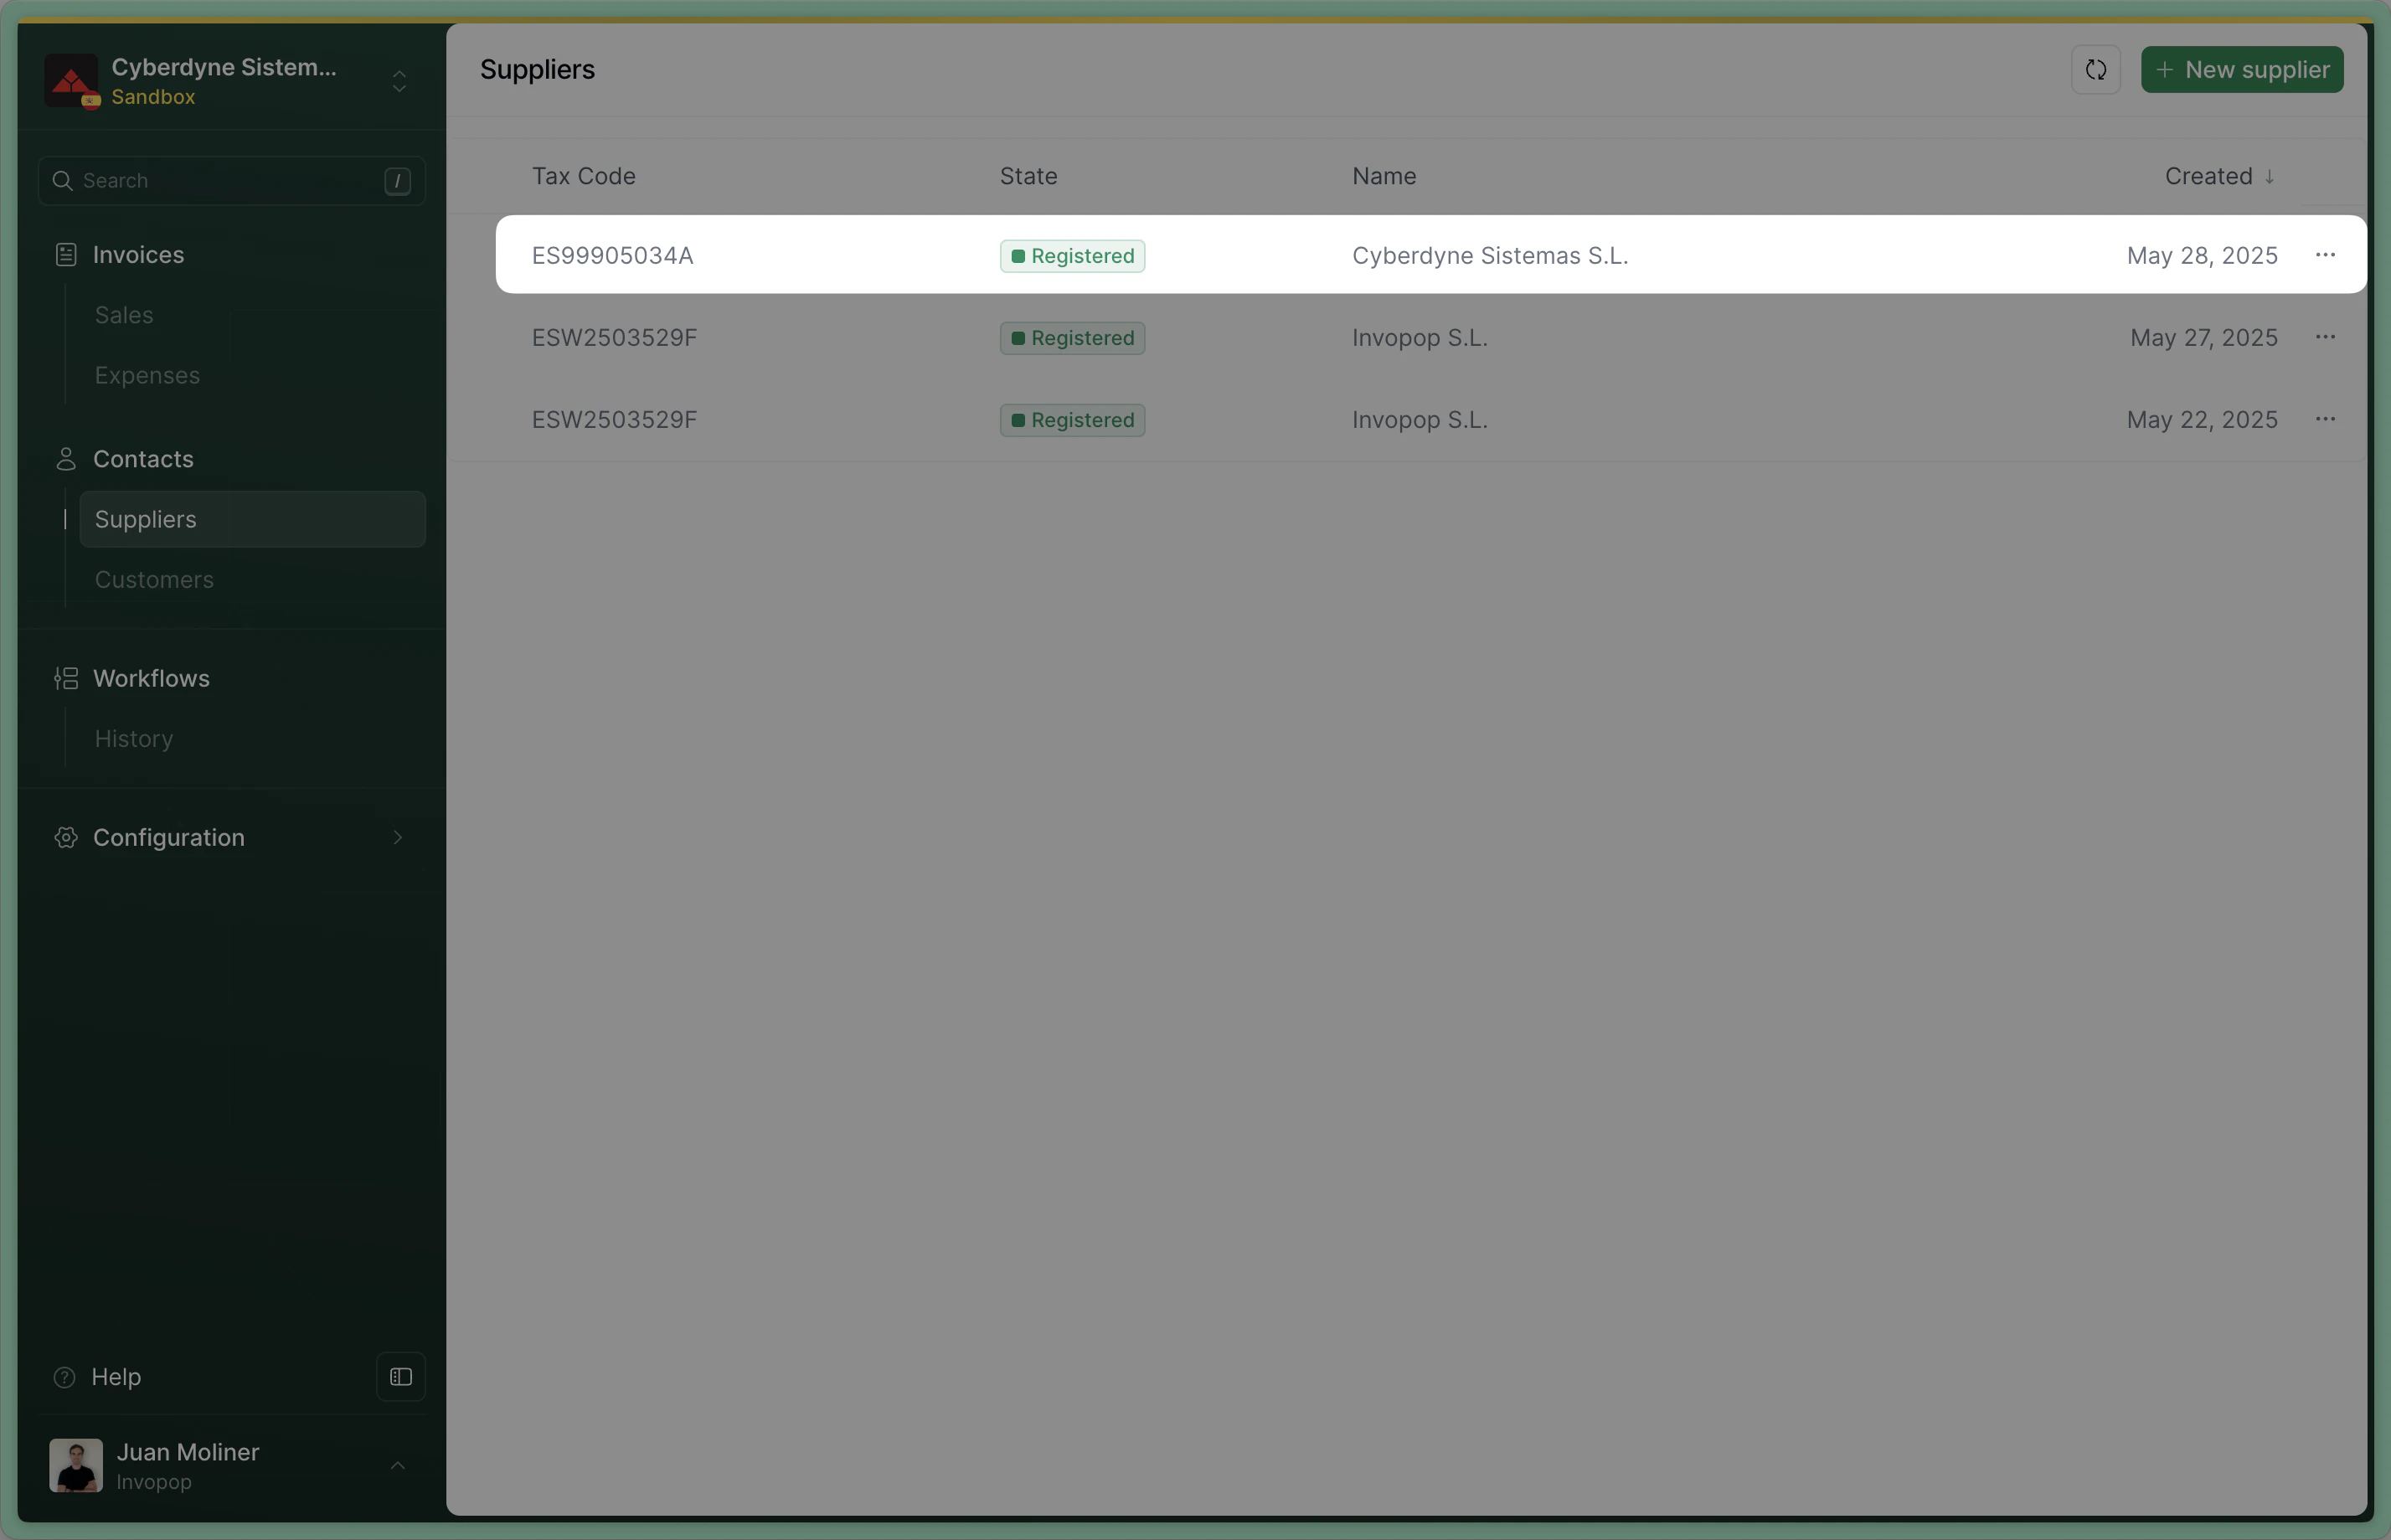Toggle the sidebar collapse icon
Viewport: 2391px width, 1540px height.
coord(400,1377)
